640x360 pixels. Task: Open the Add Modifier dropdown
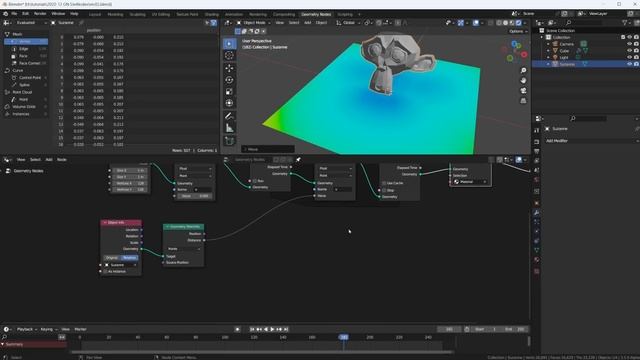[592, 141]
